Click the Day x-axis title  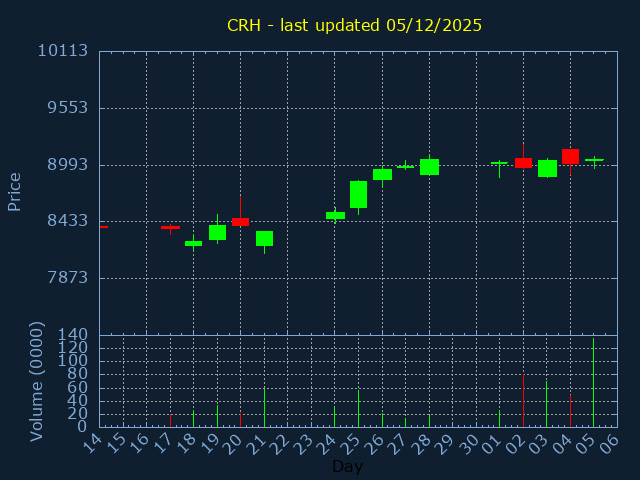click(347, 466)
